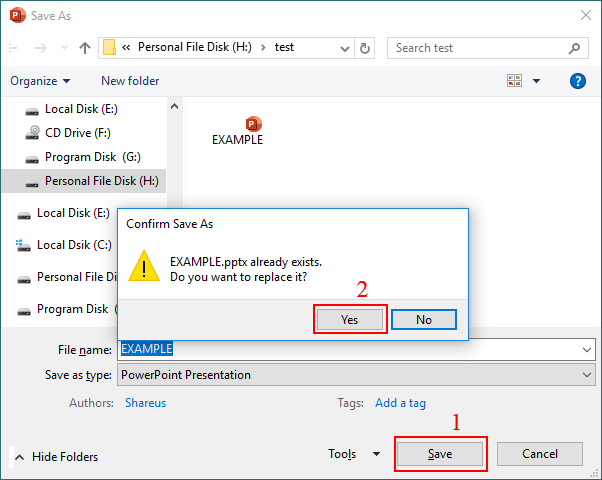Click the Cancel button
602x480 pixels.
(540, 454)
